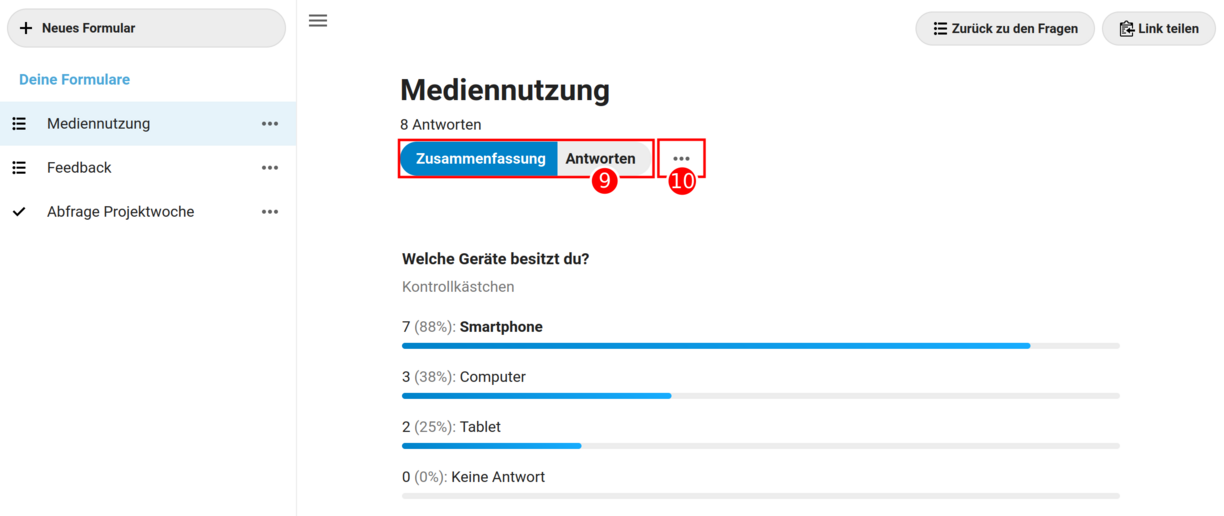
Task: Select the Abfrage Projektwoche form
Action: (120, 212)
